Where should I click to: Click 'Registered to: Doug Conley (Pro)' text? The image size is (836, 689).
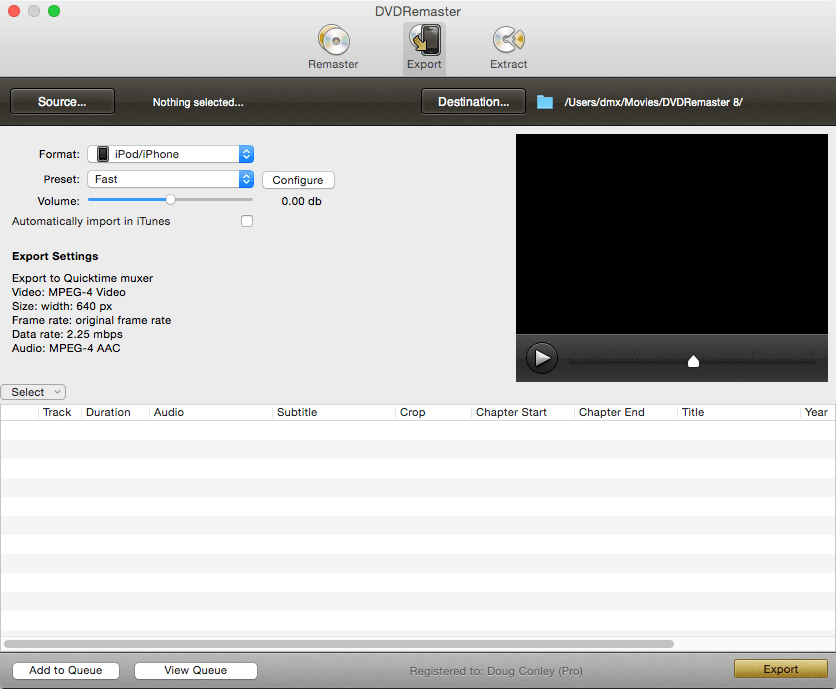point(496,671)
